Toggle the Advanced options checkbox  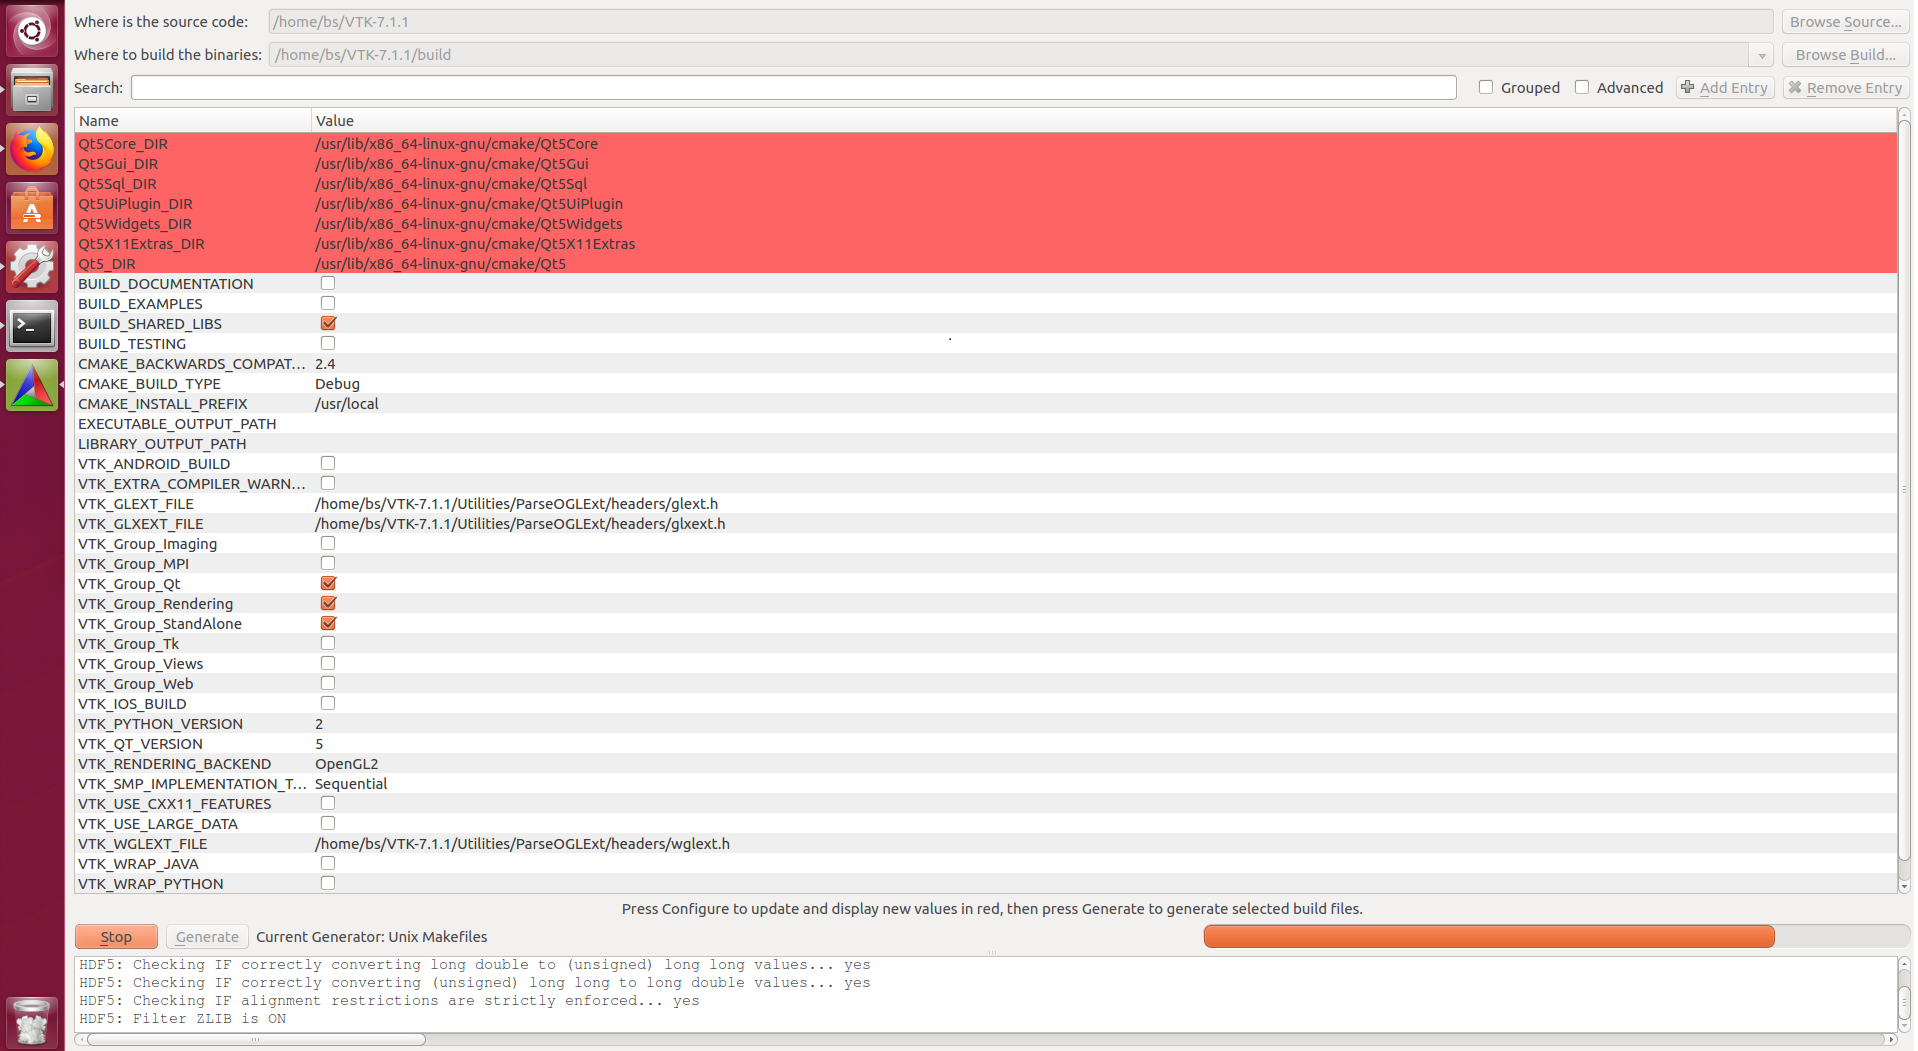1582,87
